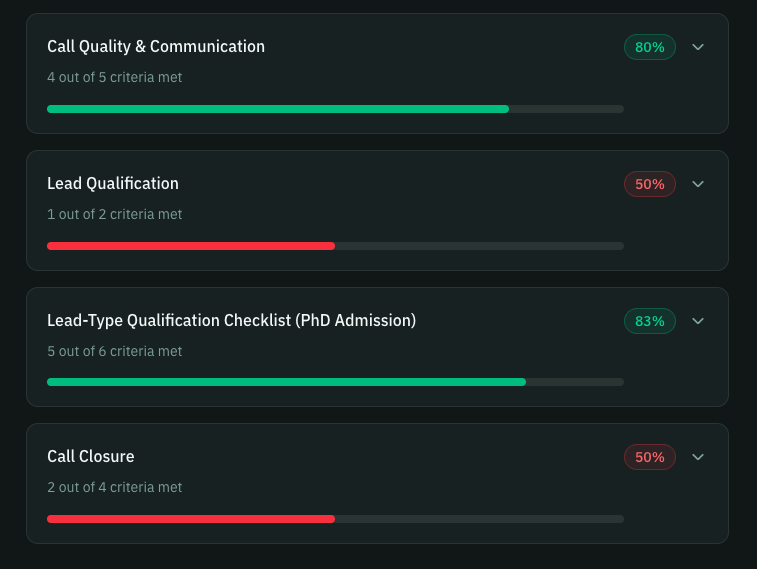
Task: Click Lead-Type Qualification Checklist (PhD Admission) title
Action: click(231, 320)
